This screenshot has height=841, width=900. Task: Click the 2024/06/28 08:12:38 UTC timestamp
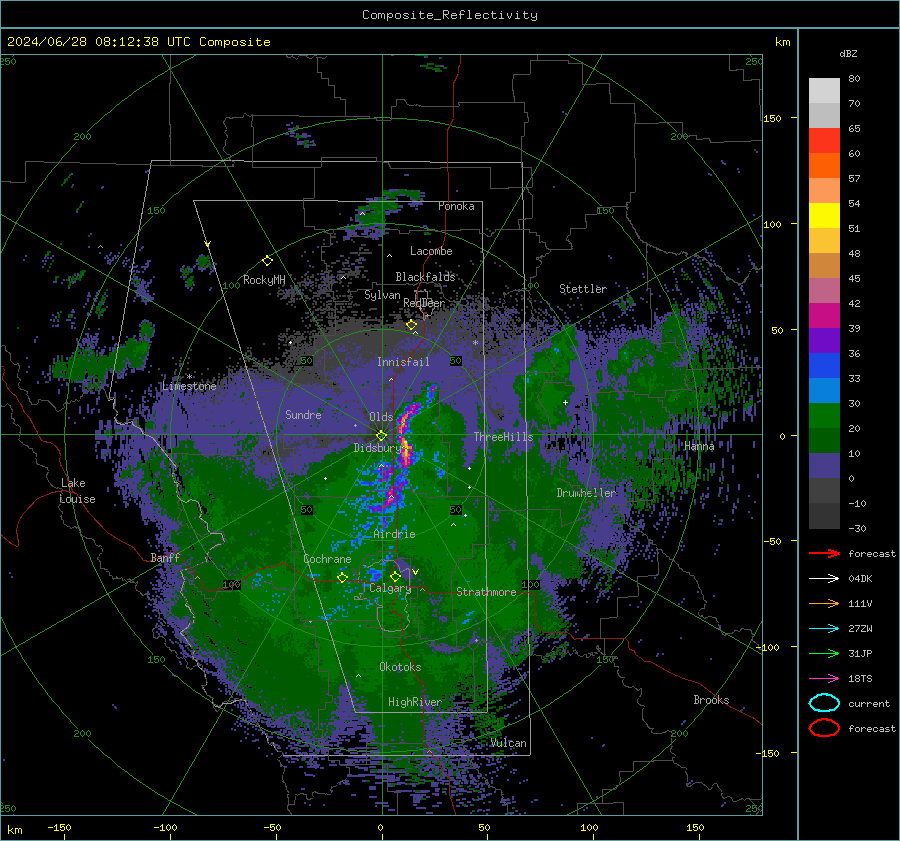[98, 42]
